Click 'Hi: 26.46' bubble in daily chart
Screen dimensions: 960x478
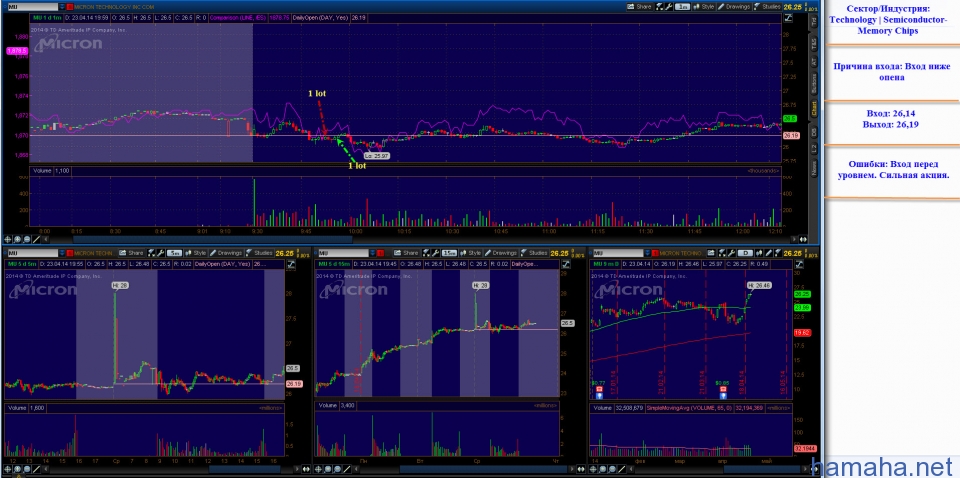pyautogui.click(x=760, y=285)
